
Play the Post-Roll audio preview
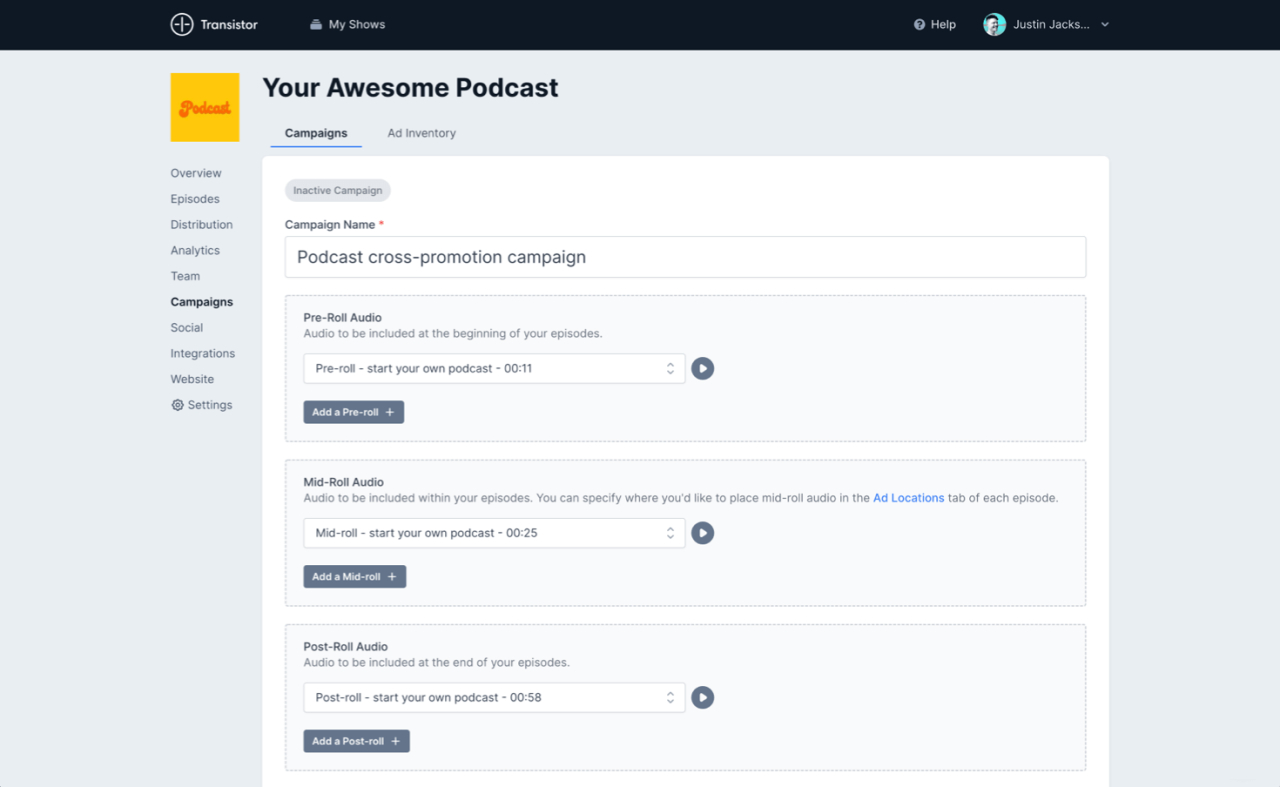[702, 697]
